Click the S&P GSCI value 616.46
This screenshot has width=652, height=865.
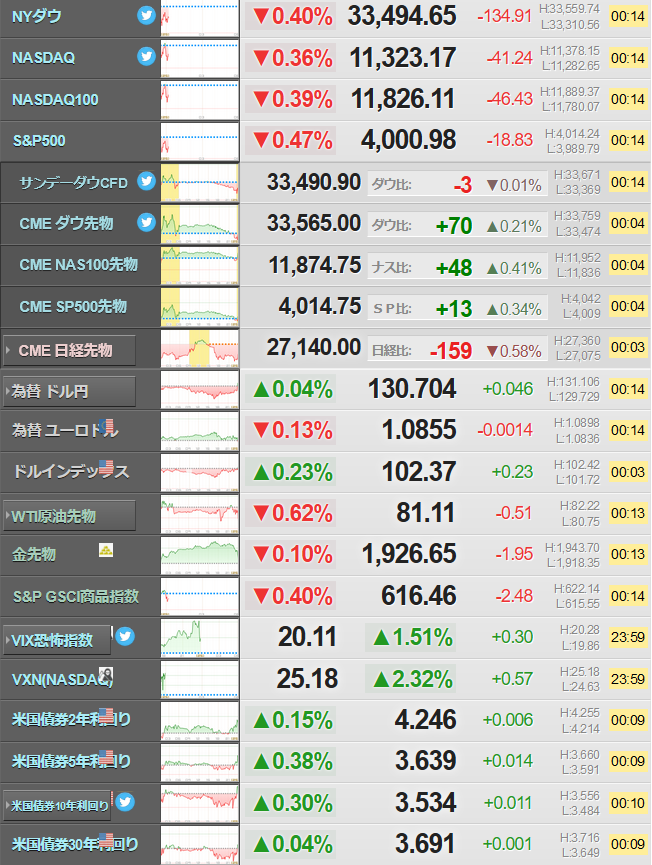419,596
